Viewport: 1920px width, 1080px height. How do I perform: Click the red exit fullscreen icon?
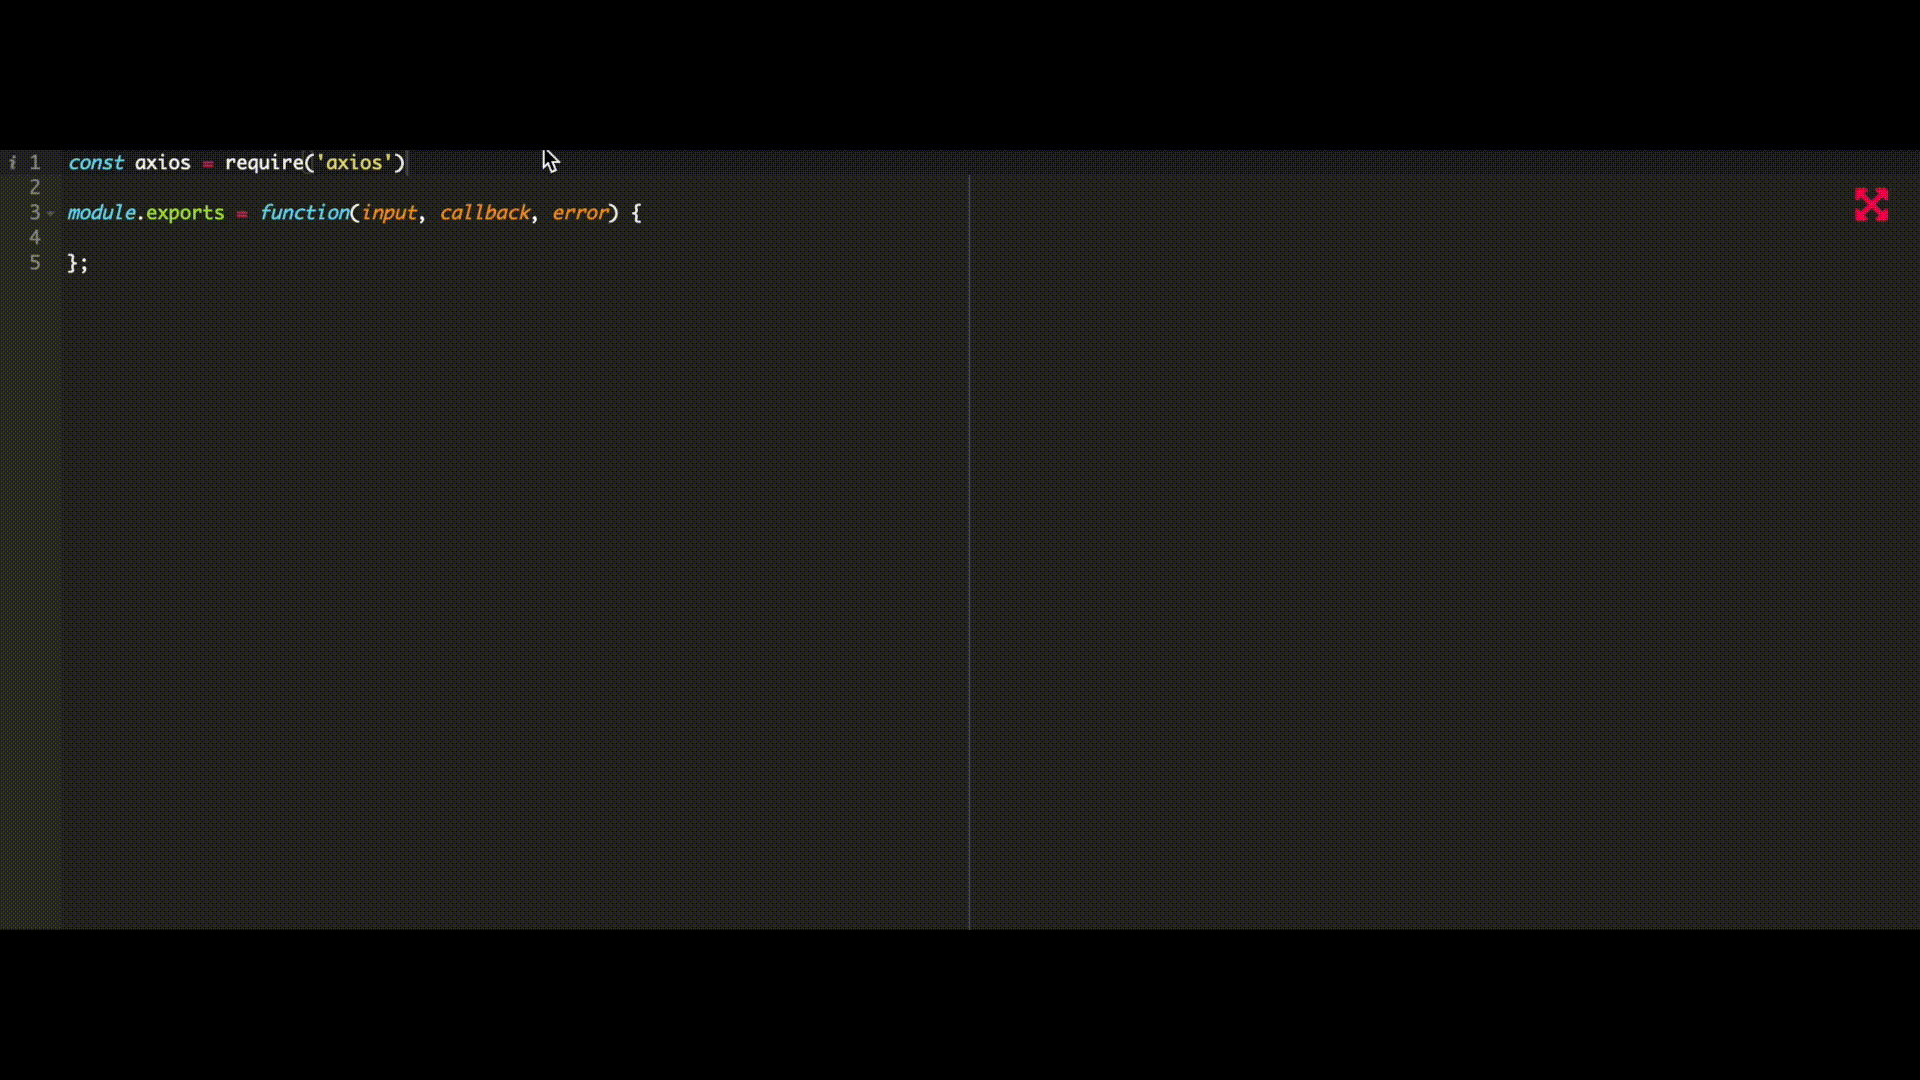pyautogui.click(x=1871, y=205)
